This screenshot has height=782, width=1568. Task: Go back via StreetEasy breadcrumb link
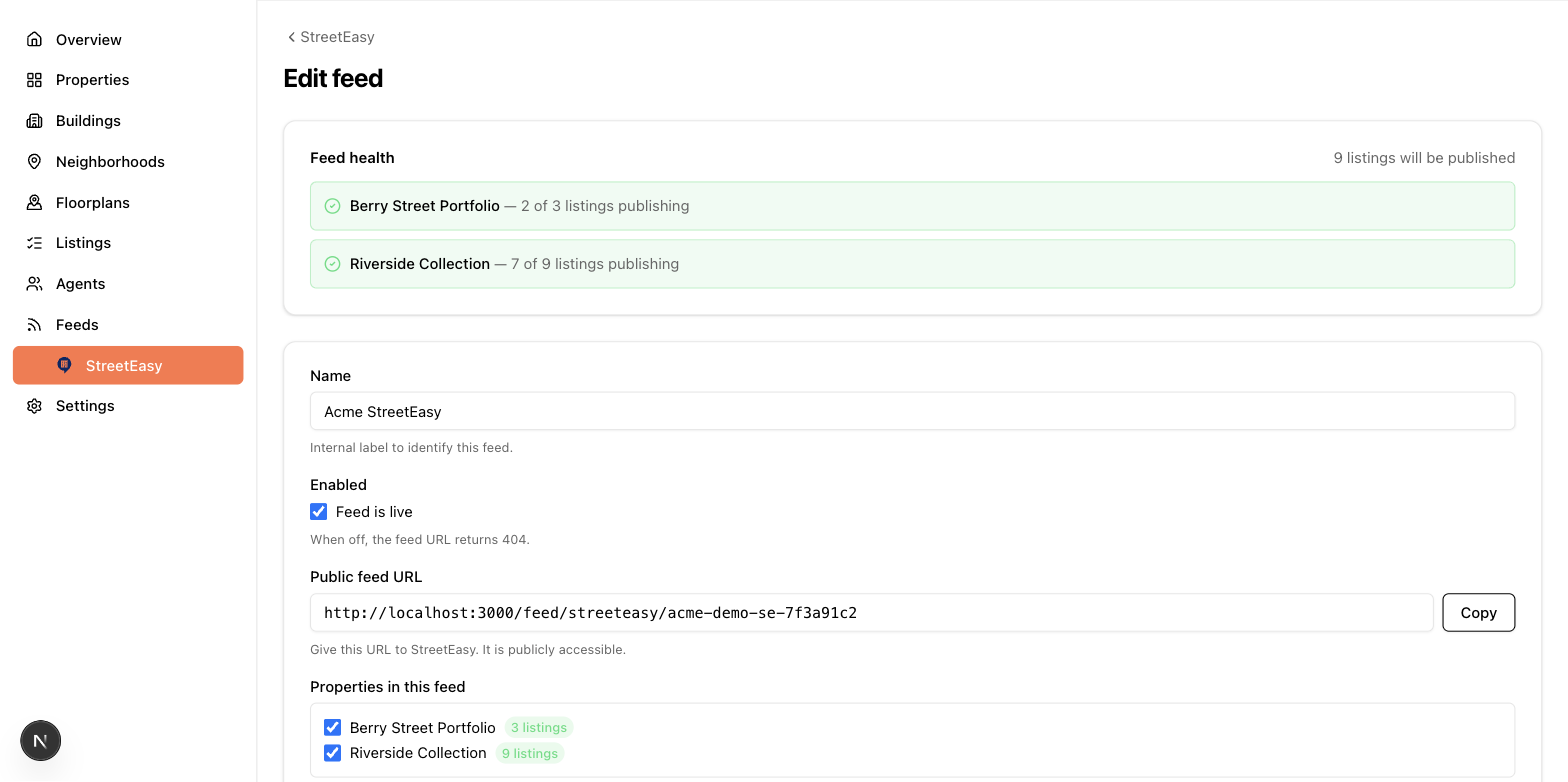pyautogui.click(x=331, y=37)
